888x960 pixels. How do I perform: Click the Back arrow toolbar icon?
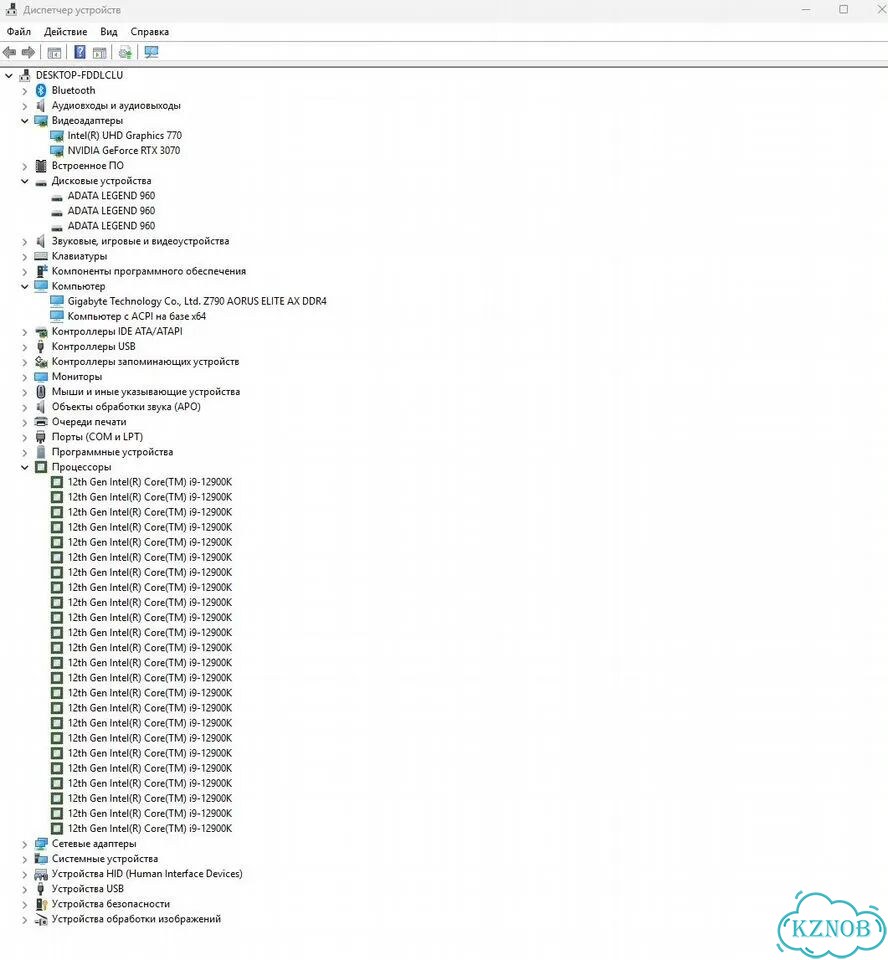[9, 53]
